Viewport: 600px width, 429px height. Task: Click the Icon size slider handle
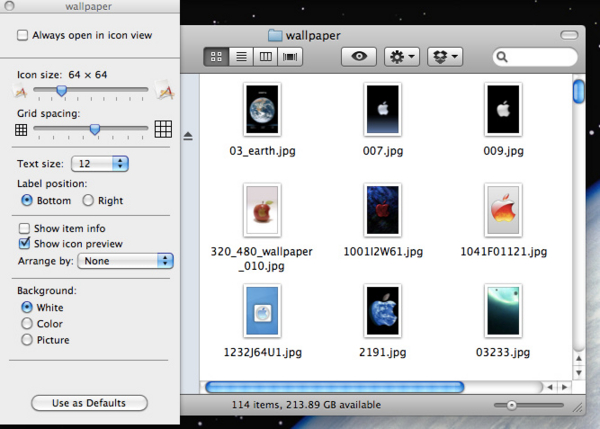62,91
